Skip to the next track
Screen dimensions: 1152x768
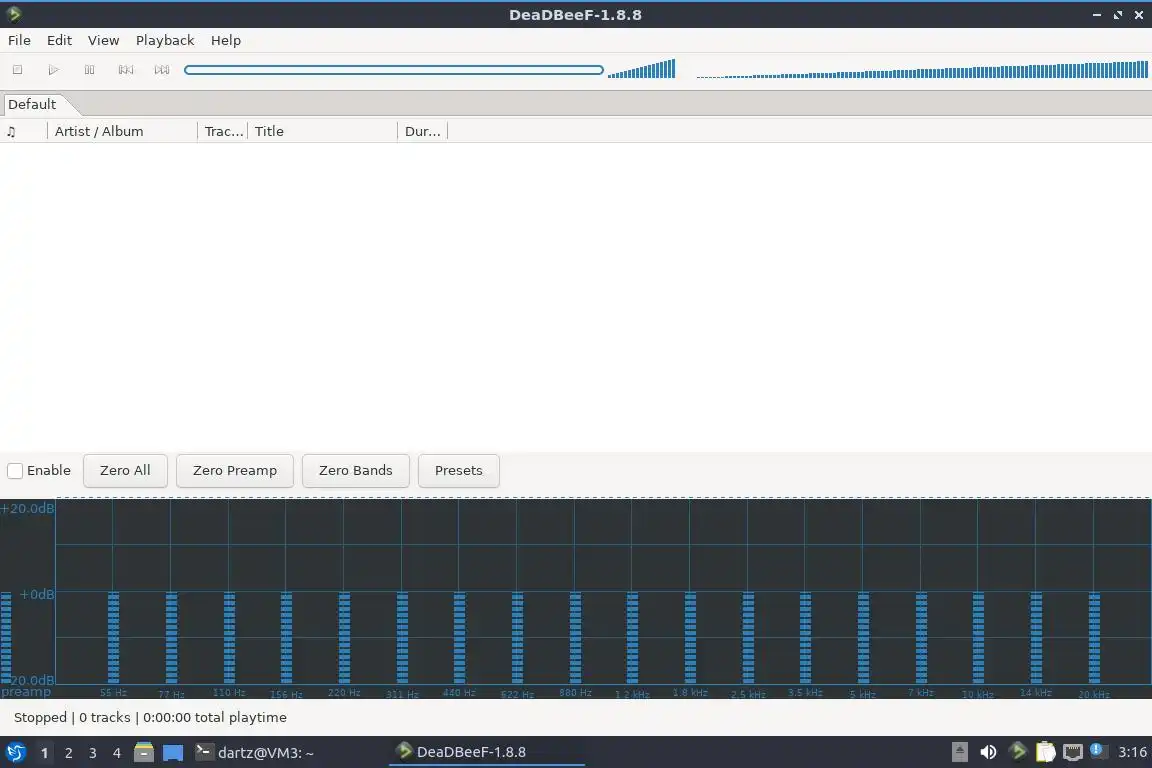pyautogui.click(x=162, y=70)
